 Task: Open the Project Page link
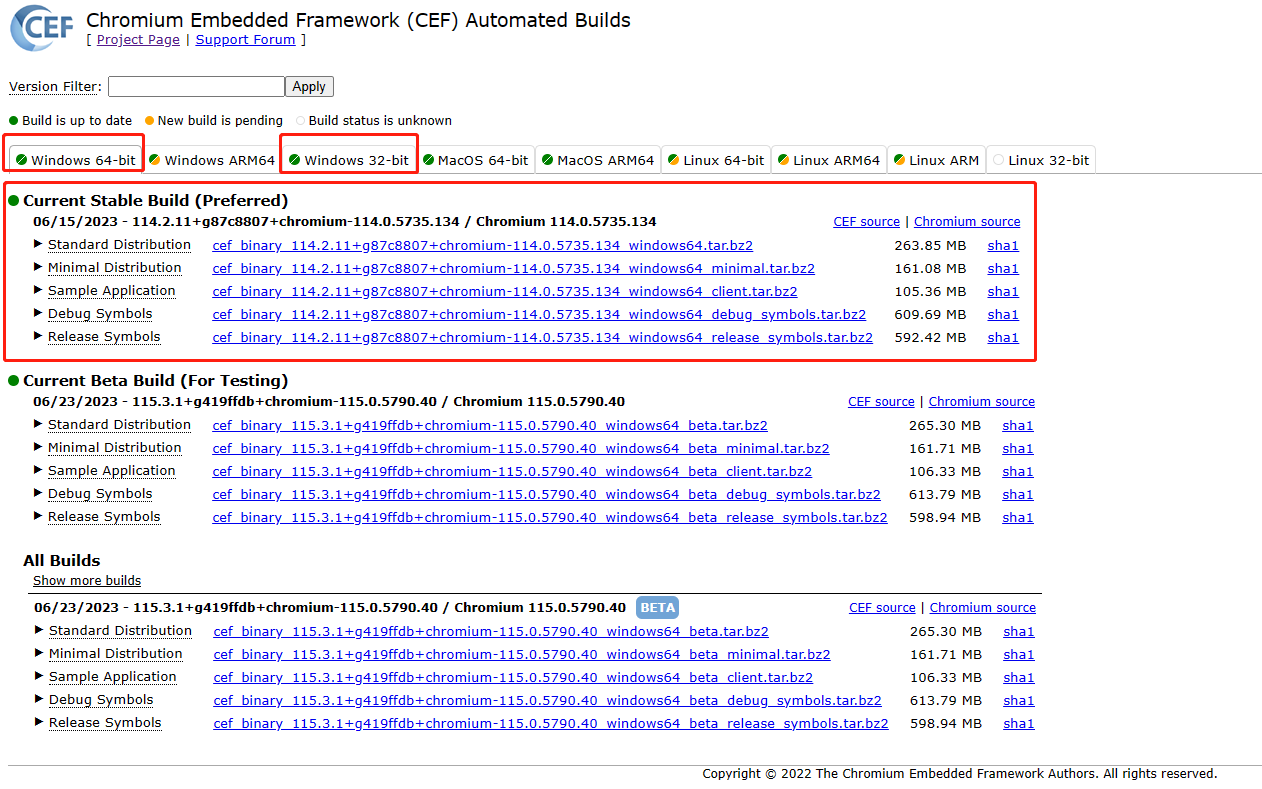point(138,40)
